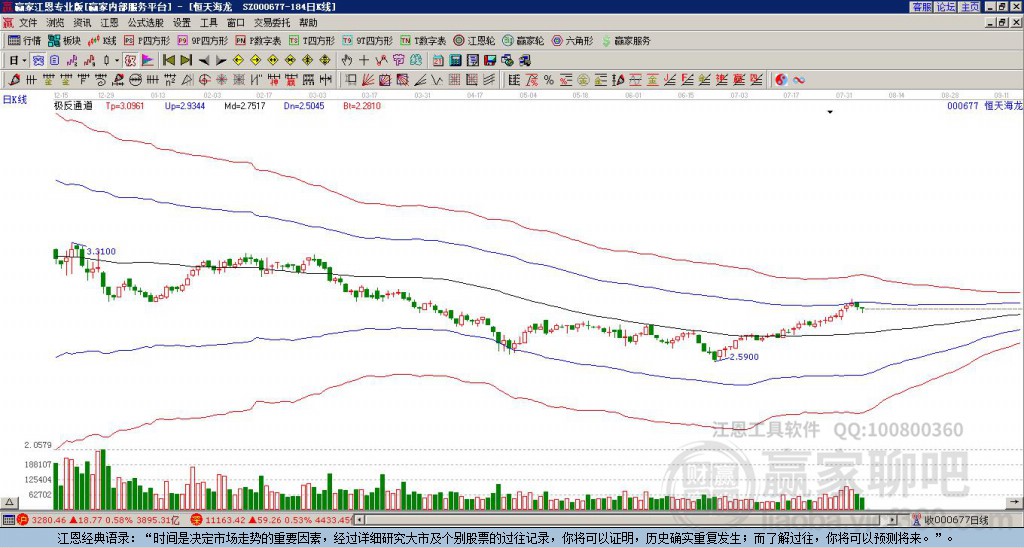Open the calculator icon
The width and height of the screenshot is (1024, 548).
tap(455, 60)
